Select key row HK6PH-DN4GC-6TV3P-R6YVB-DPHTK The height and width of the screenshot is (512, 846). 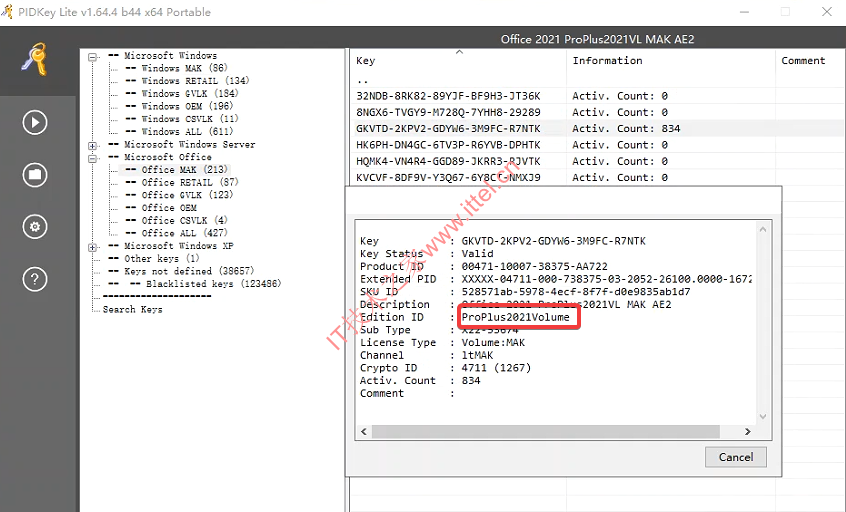click(448, 145)
